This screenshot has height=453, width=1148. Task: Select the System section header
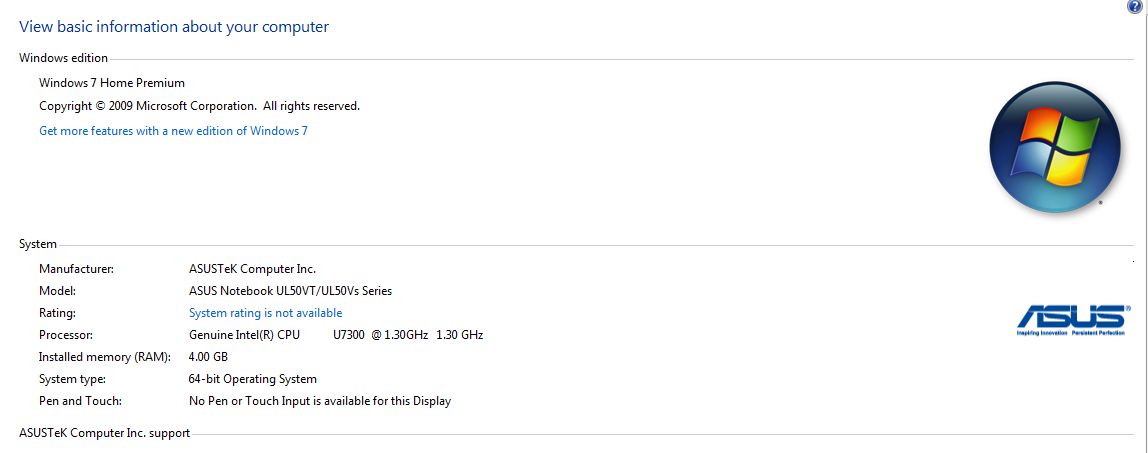(x=38, y=244)
